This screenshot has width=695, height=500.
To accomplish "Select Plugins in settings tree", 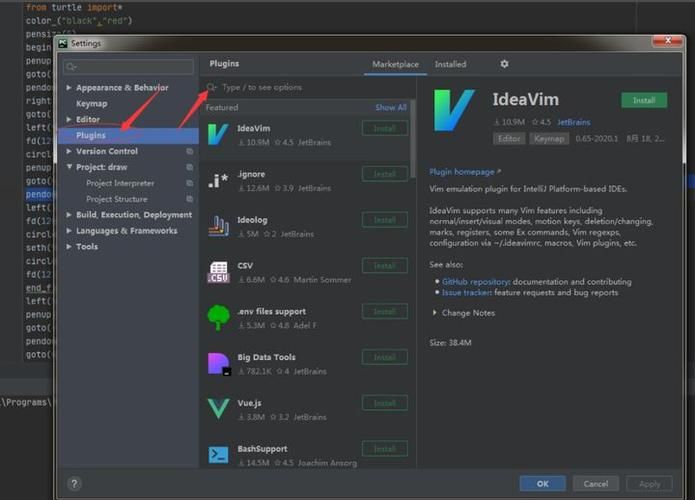I will tap(128, 135).
